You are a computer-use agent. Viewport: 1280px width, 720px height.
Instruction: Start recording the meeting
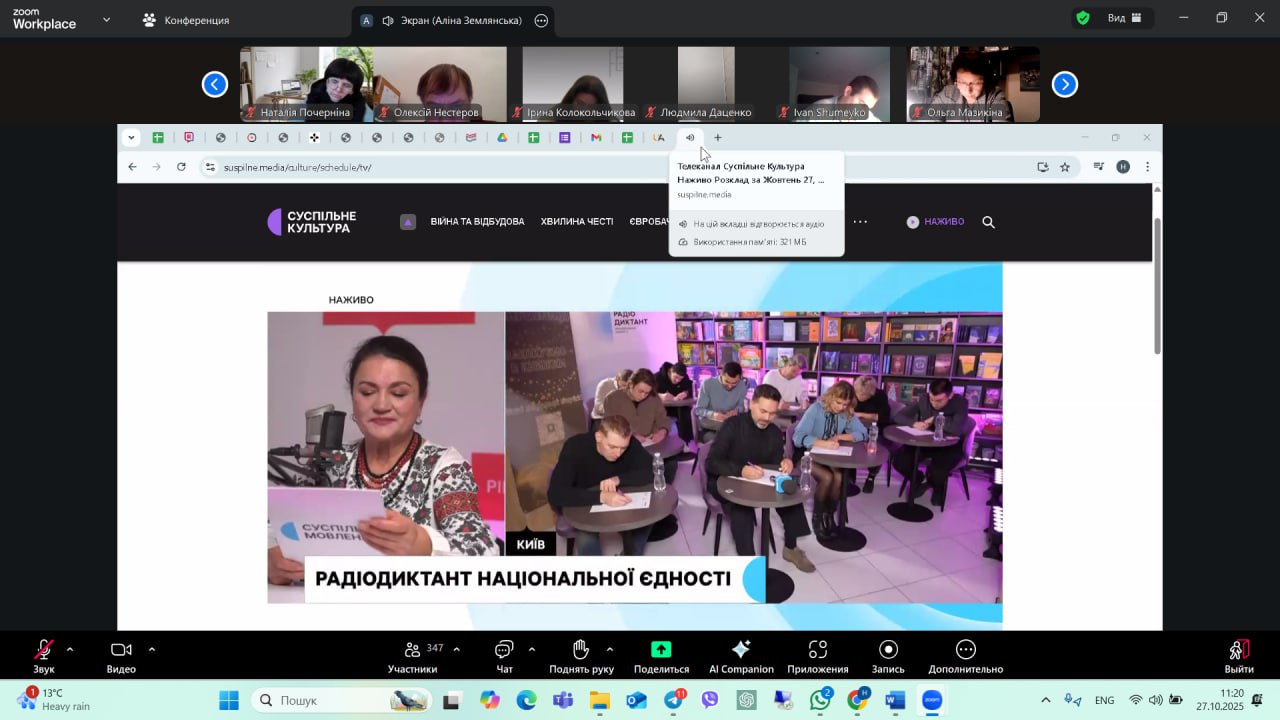point(888,650)
